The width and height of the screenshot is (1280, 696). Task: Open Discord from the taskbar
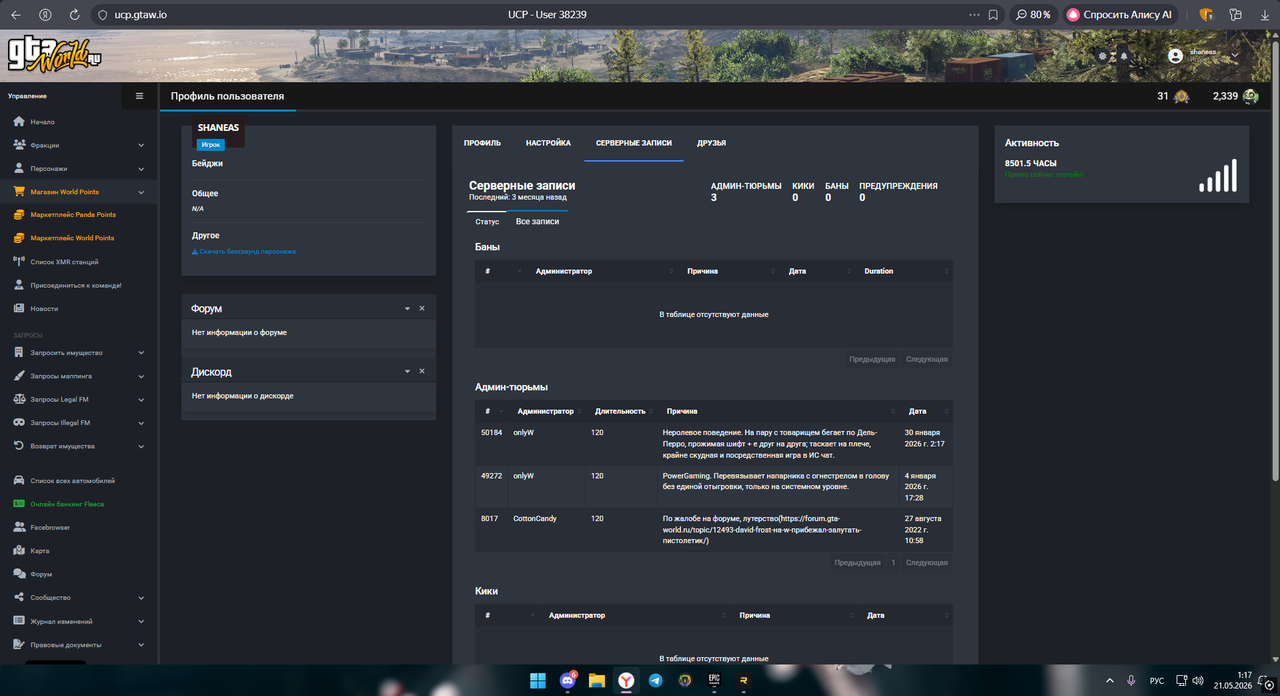(x=567, y=680)
